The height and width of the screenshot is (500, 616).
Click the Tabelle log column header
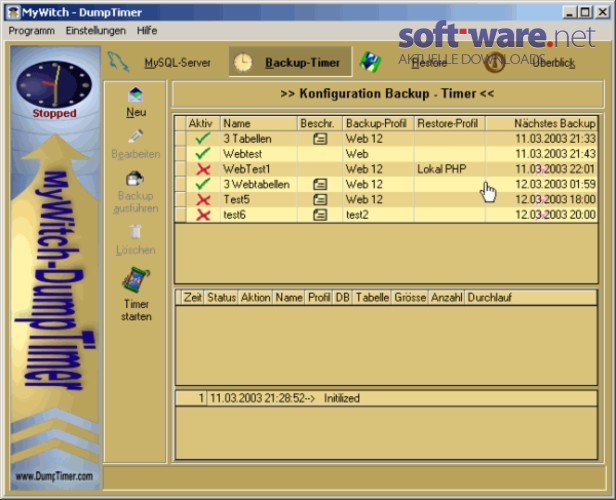(x=372, y=297)
